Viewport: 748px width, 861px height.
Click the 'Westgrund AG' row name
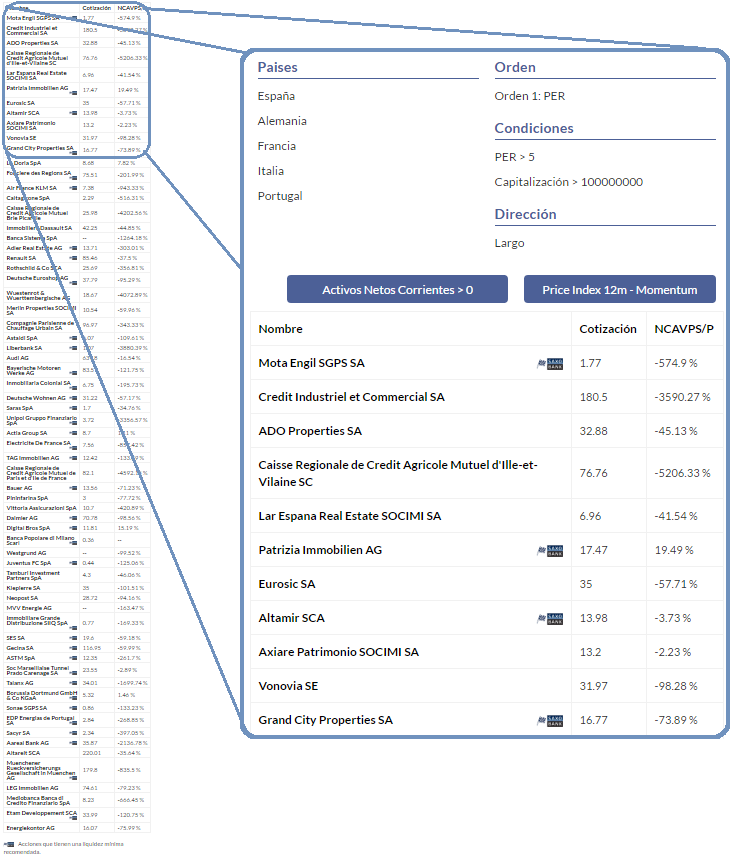(x=26, y=553)
